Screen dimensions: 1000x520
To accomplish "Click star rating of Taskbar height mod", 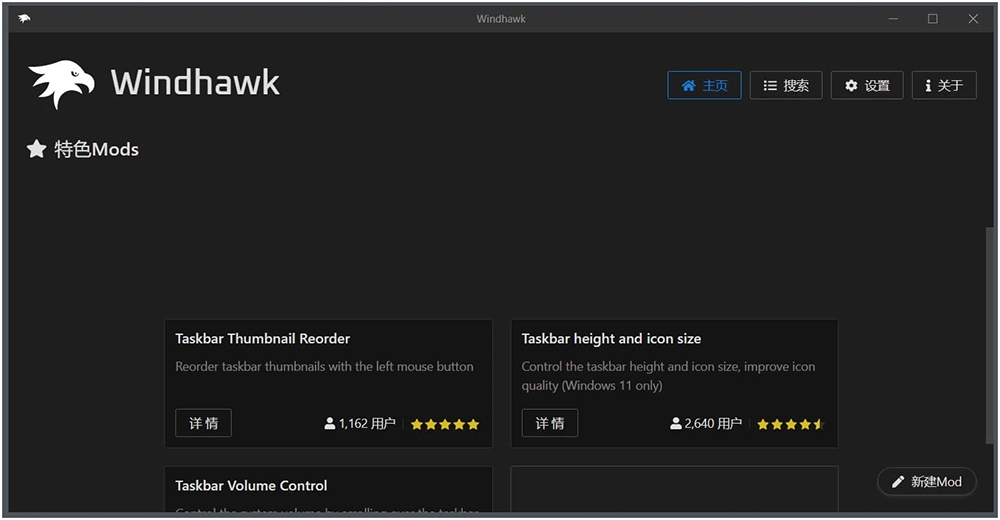I will (791, 424).
